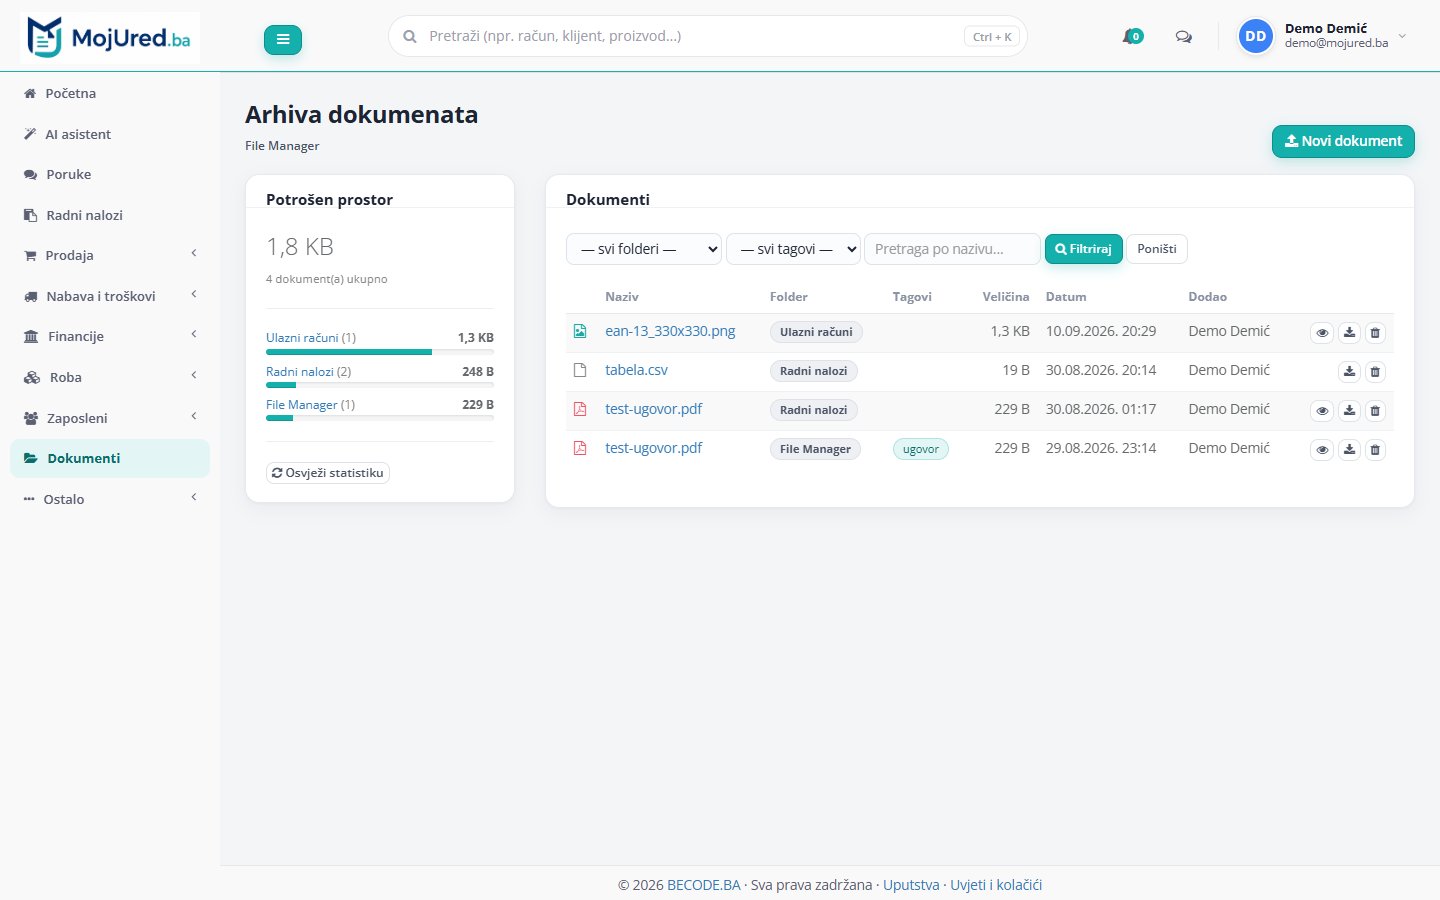The image size is (1440, 900).
Task: Focus the Pretraga po nazivu field
Action: pyautogui.click(x=952, y=249)
